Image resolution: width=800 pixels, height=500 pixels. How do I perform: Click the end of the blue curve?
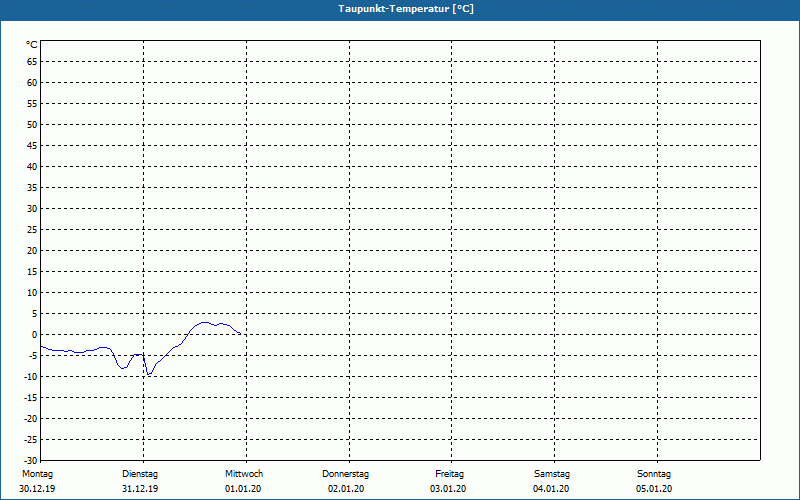click(240, 334)
